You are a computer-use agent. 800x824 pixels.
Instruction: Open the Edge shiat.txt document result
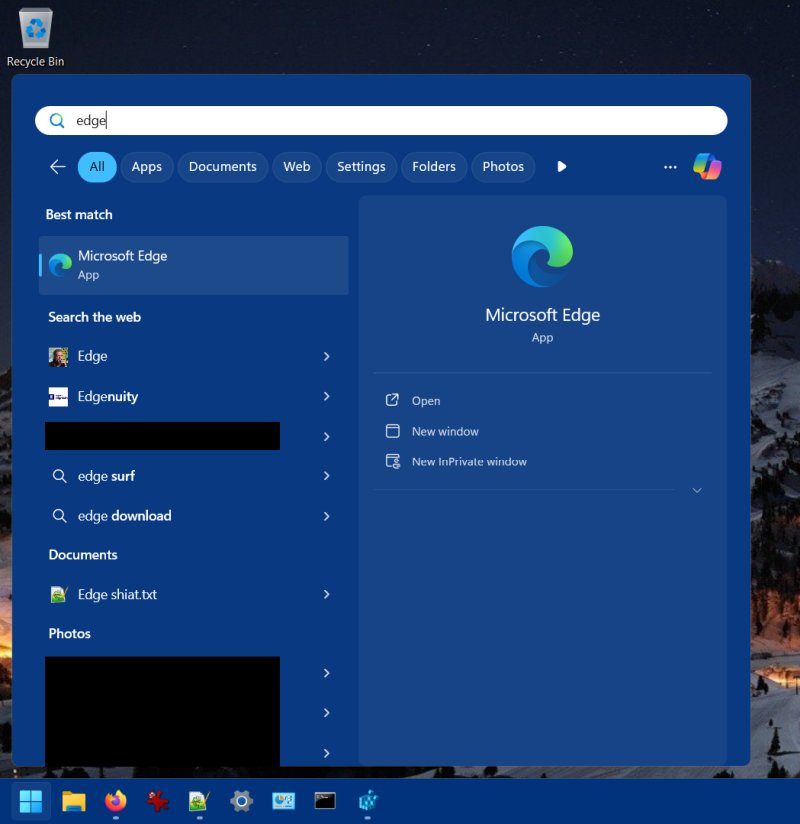click(117, 595)
